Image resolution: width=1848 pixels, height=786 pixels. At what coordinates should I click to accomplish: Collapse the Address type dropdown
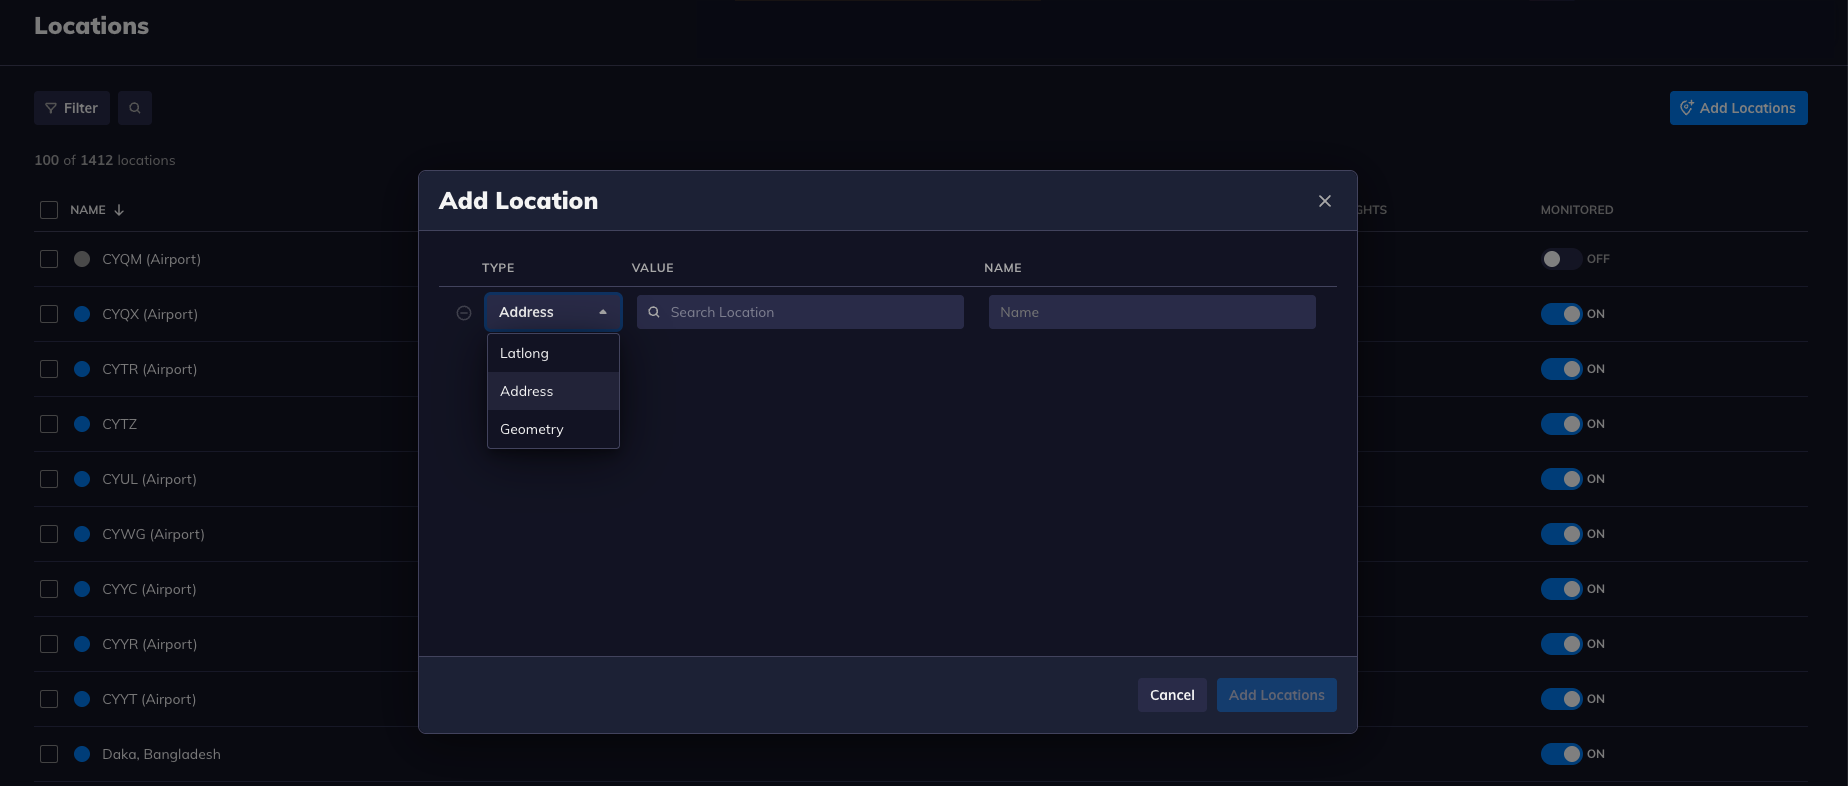tap(553, 312)
